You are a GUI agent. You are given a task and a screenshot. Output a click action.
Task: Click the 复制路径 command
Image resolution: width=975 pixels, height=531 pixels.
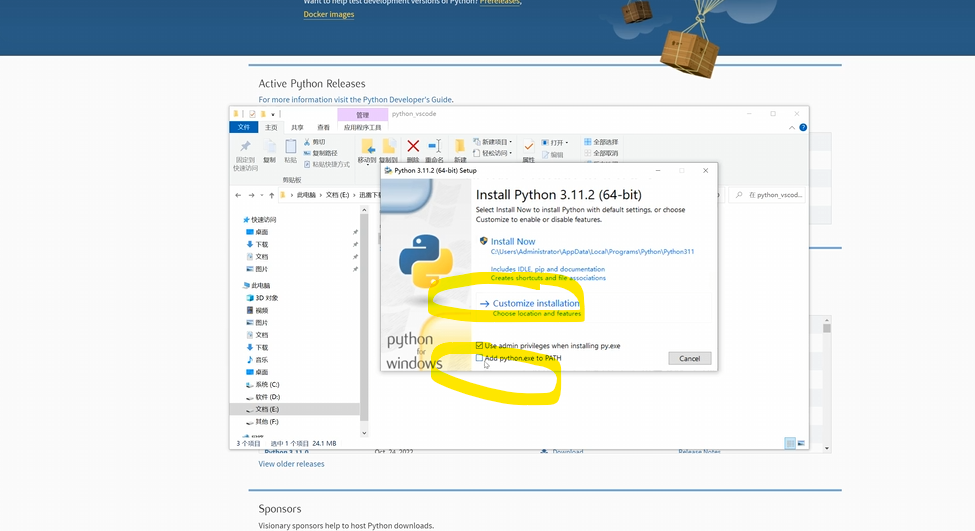click(320, 153)
